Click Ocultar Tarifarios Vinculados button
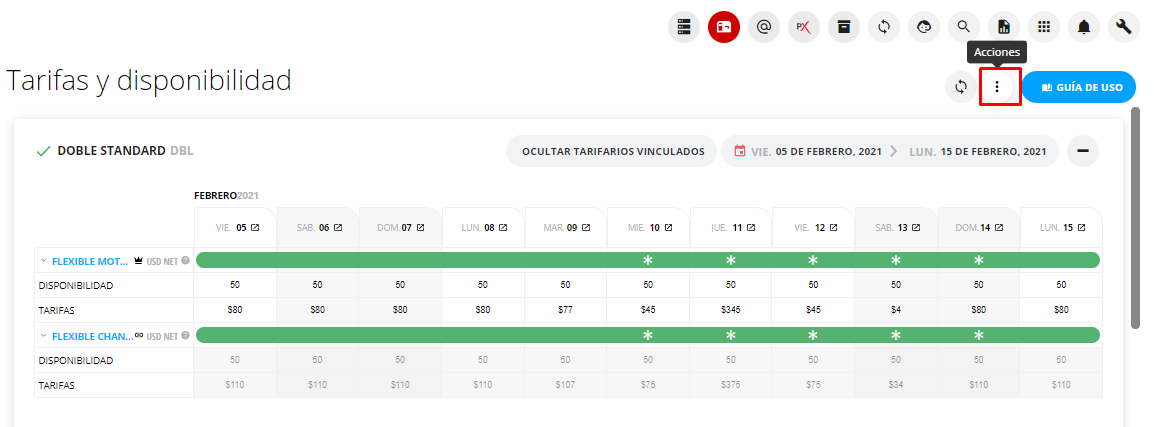The width and height of the screenshot is (1154, 427). point(611,151)
